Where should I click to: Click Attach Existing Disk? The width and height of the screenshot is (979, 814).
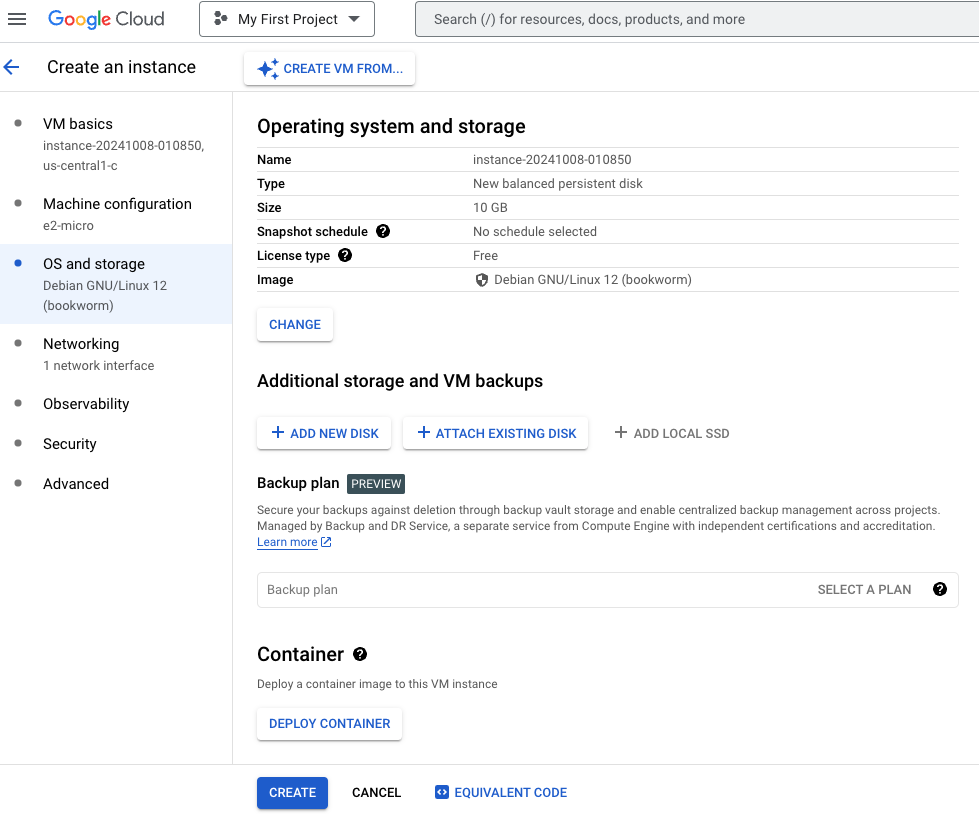point(495,433)
